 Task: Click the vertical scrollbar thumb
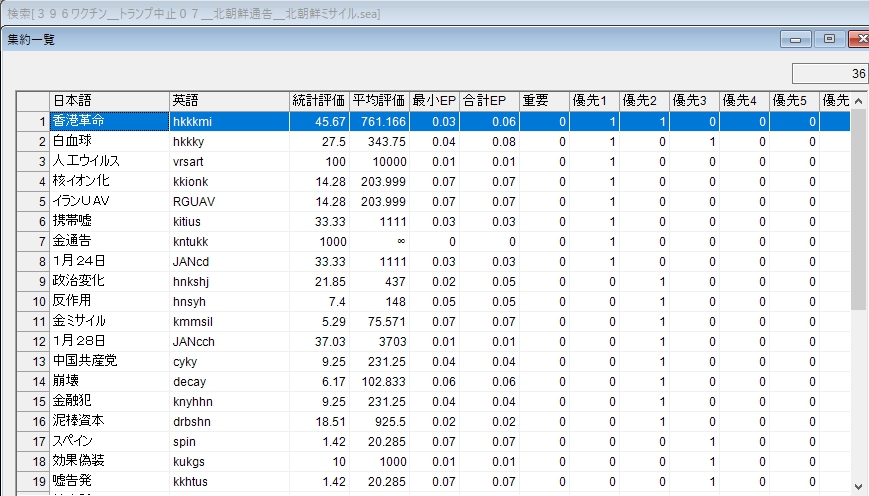859,210
